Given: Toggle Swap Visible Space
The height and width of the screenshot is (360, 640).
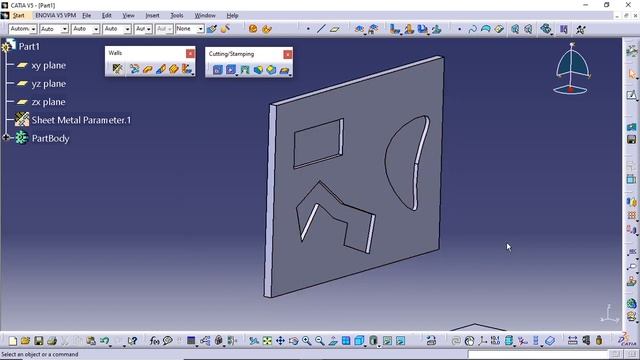Looking at the screenshot, I should click(x=400, y=340).
